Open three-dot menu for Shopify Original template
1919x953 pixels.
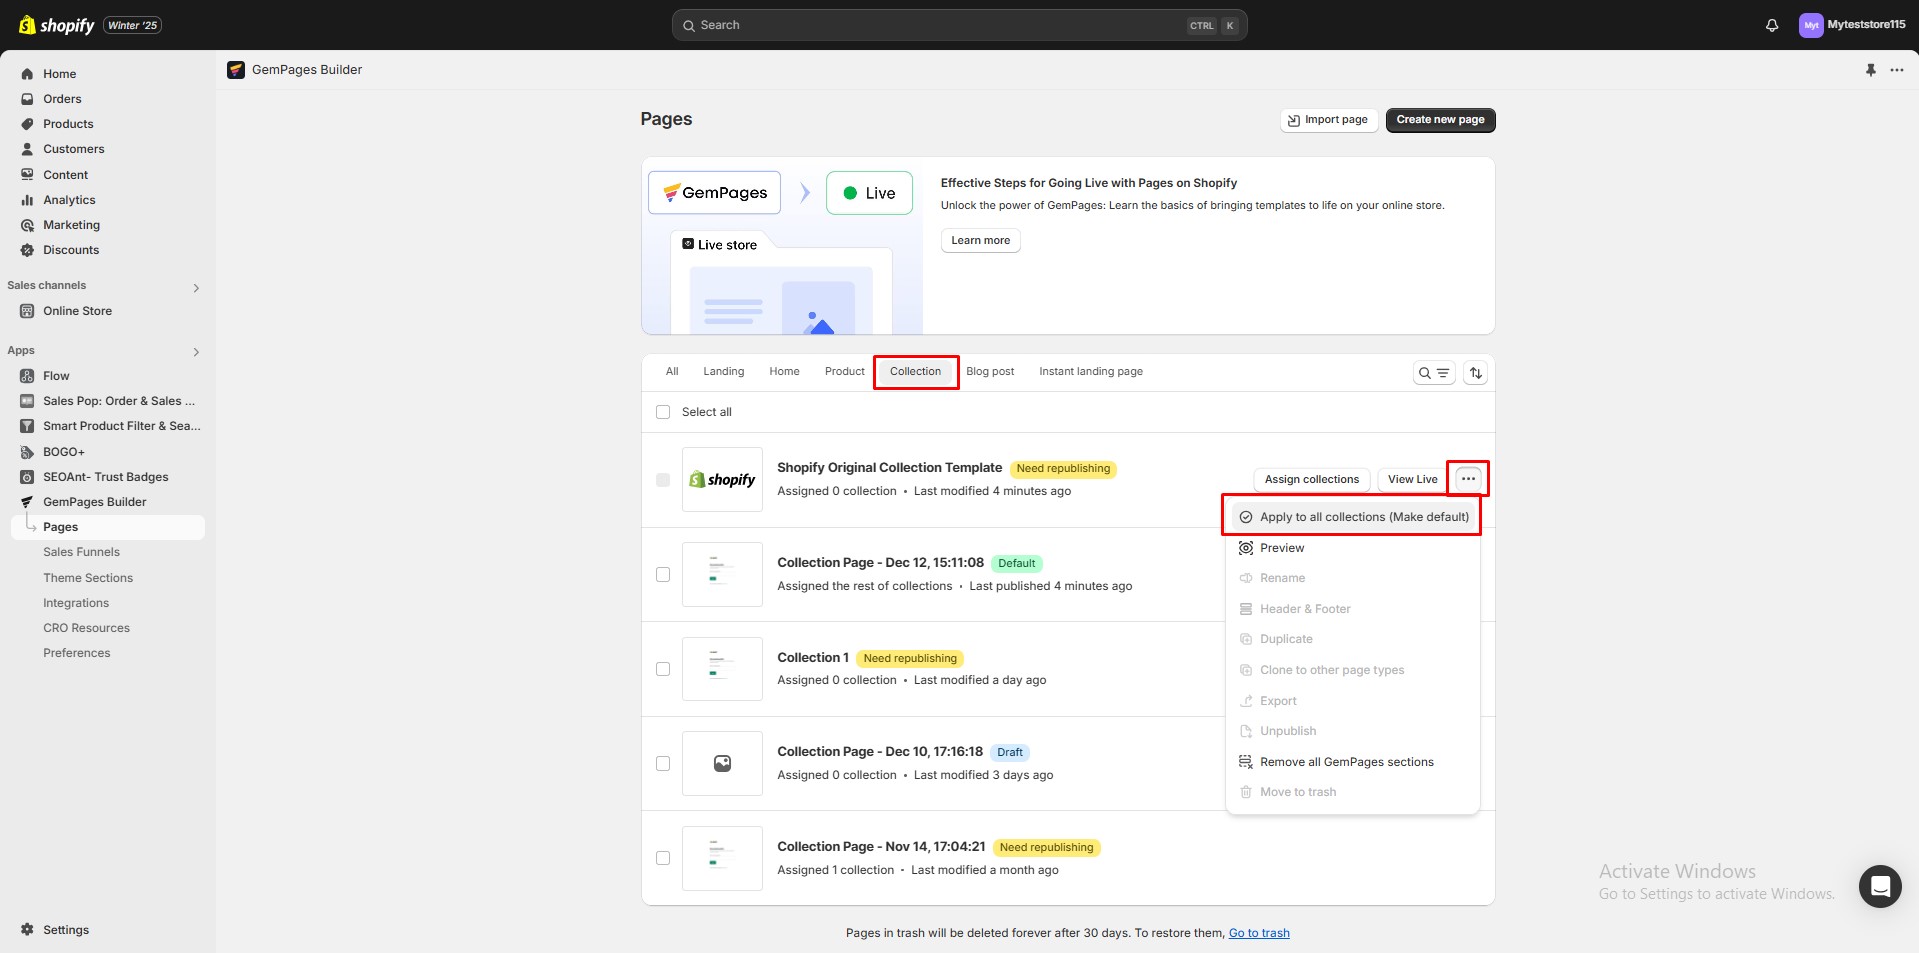[x=1467, y=479]
